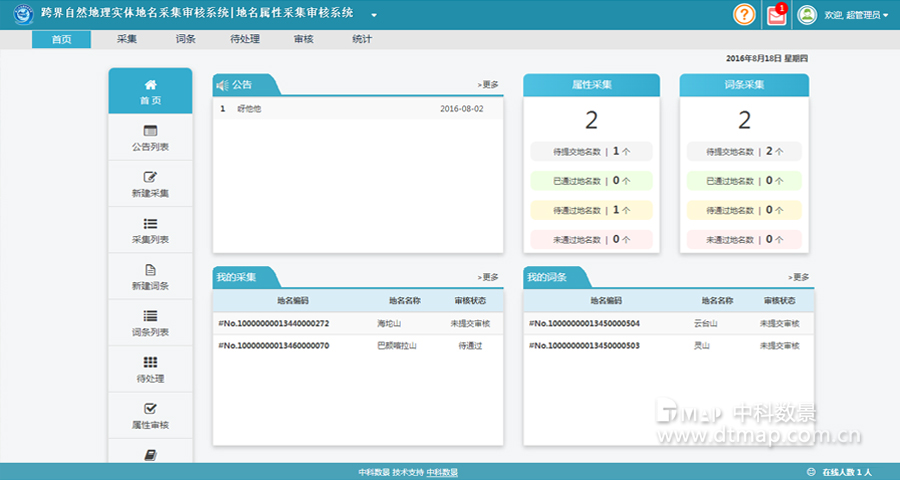Click 更多 in the 我的词条 panel
The image size is (900, 480).
(x=799, y=277)
